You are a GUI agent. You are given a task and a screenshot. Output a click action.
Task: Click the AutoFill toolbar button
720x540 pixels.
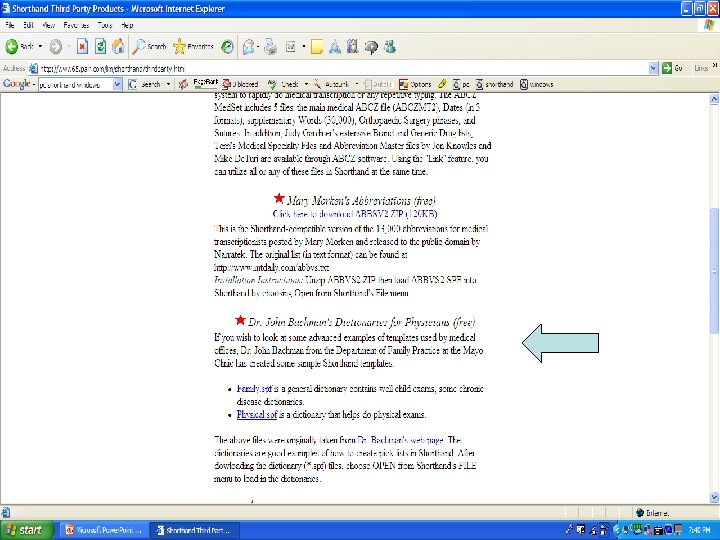pyautogui.click(x=377, y=84)
